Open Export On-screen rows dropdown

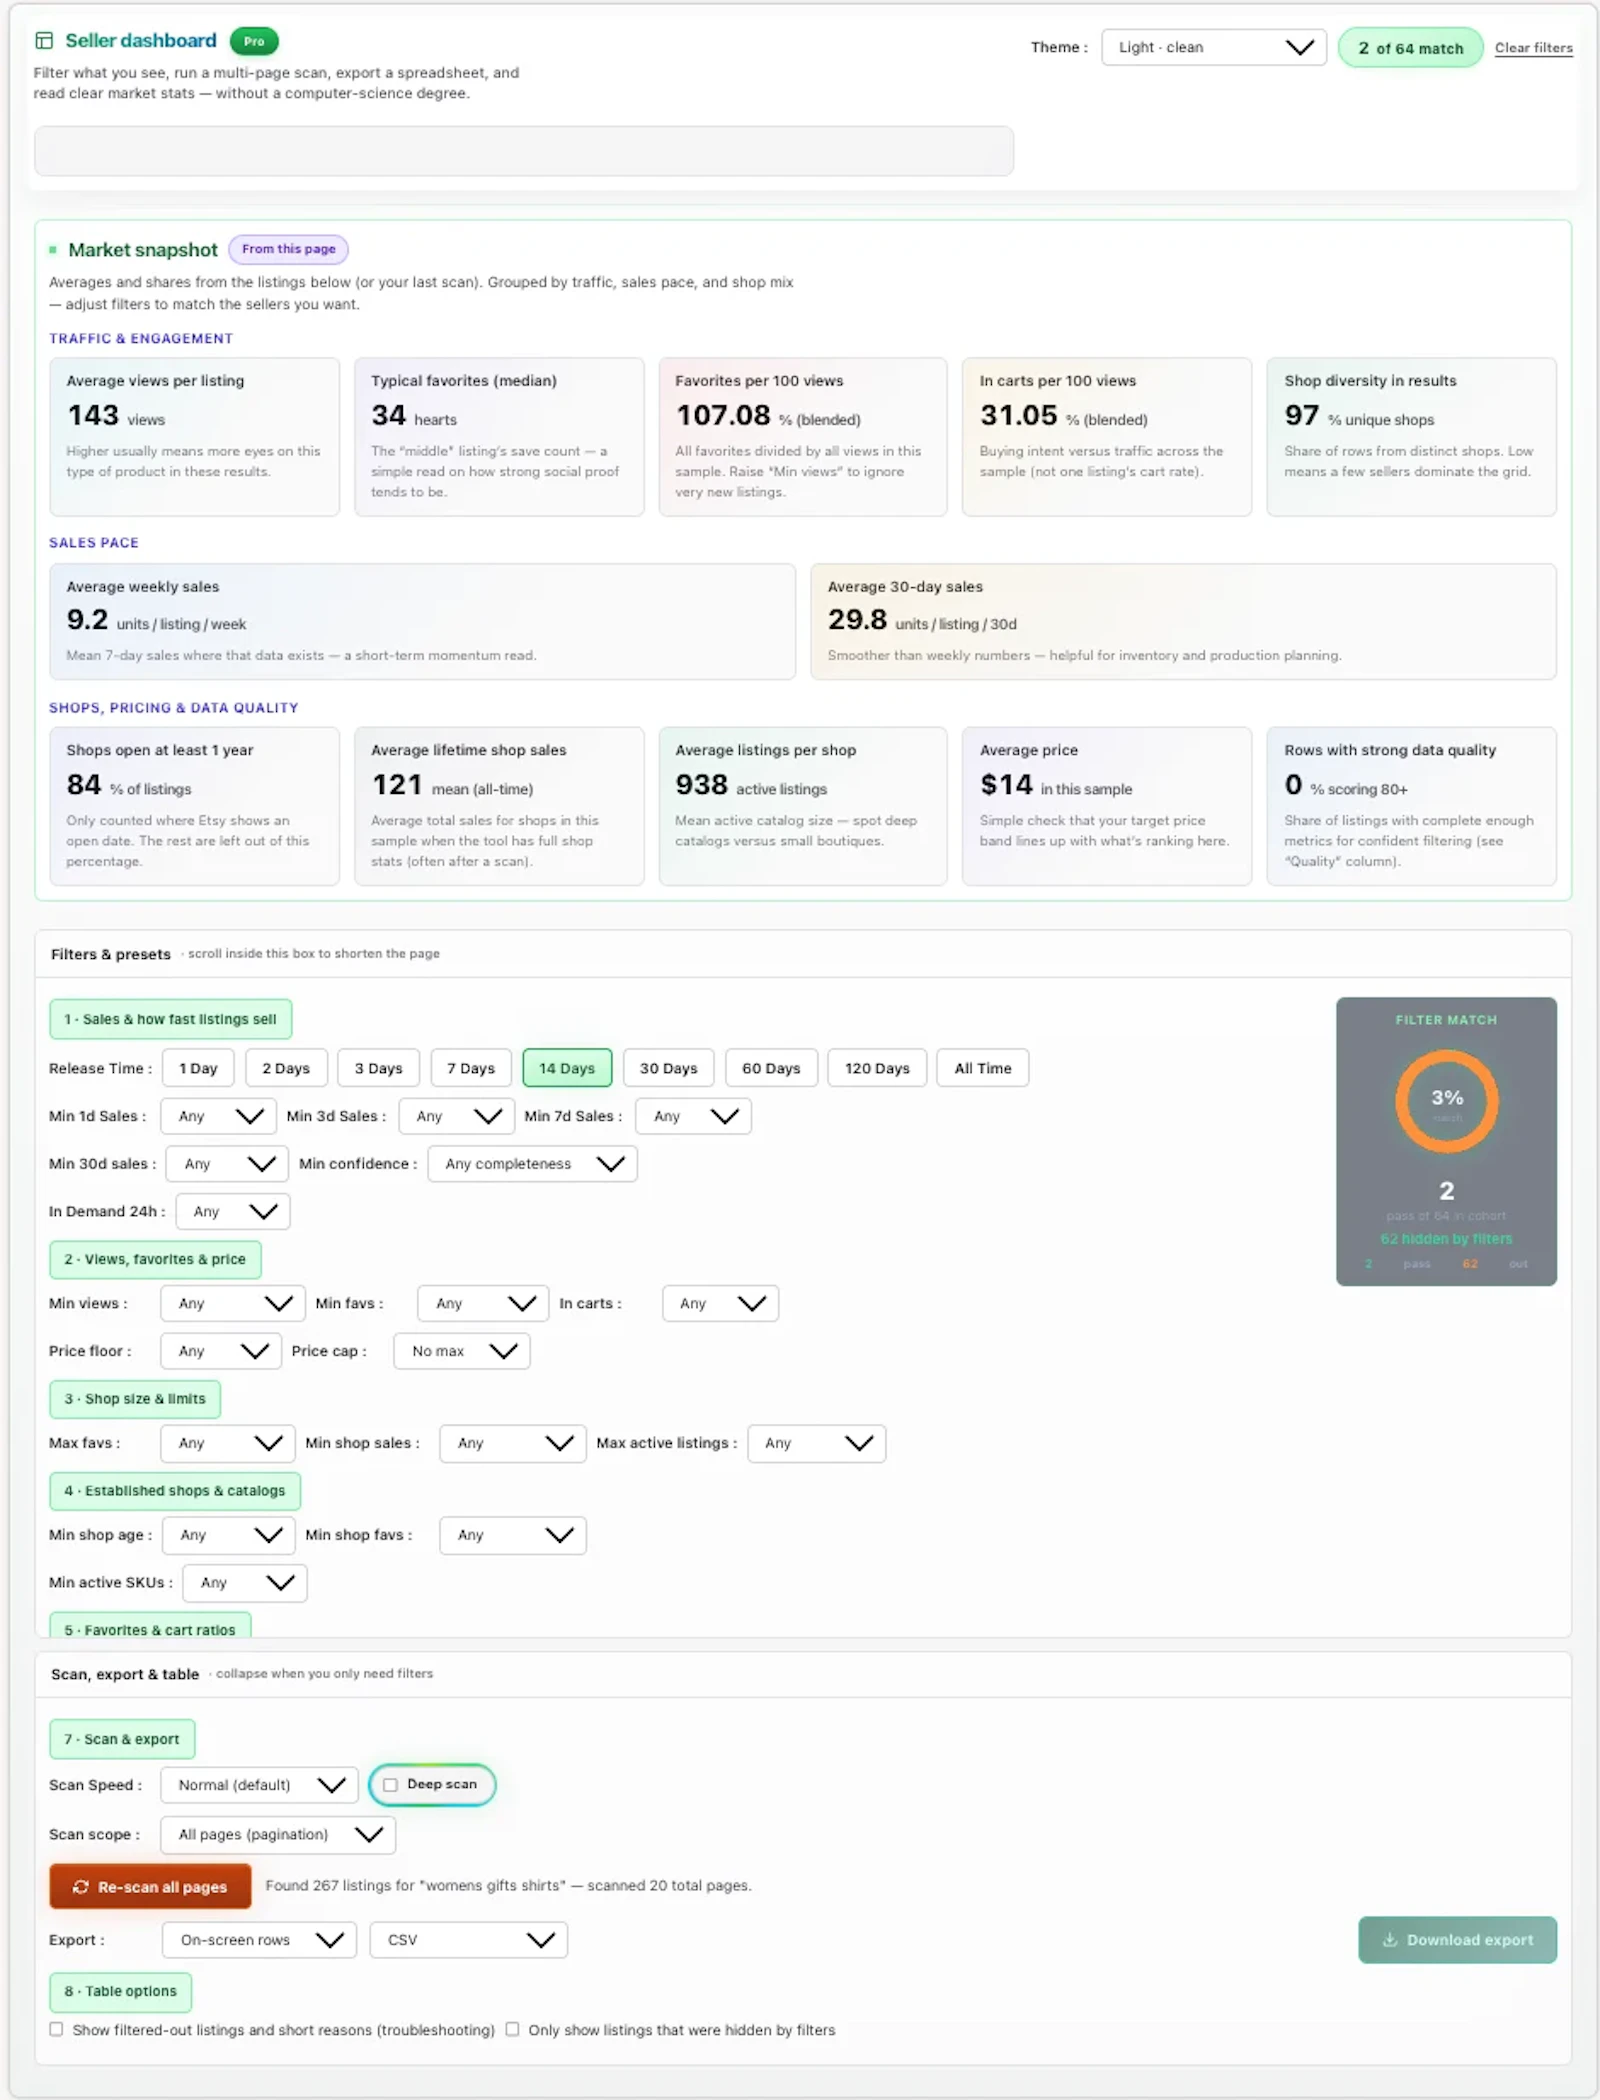(x=259, y=1941)
